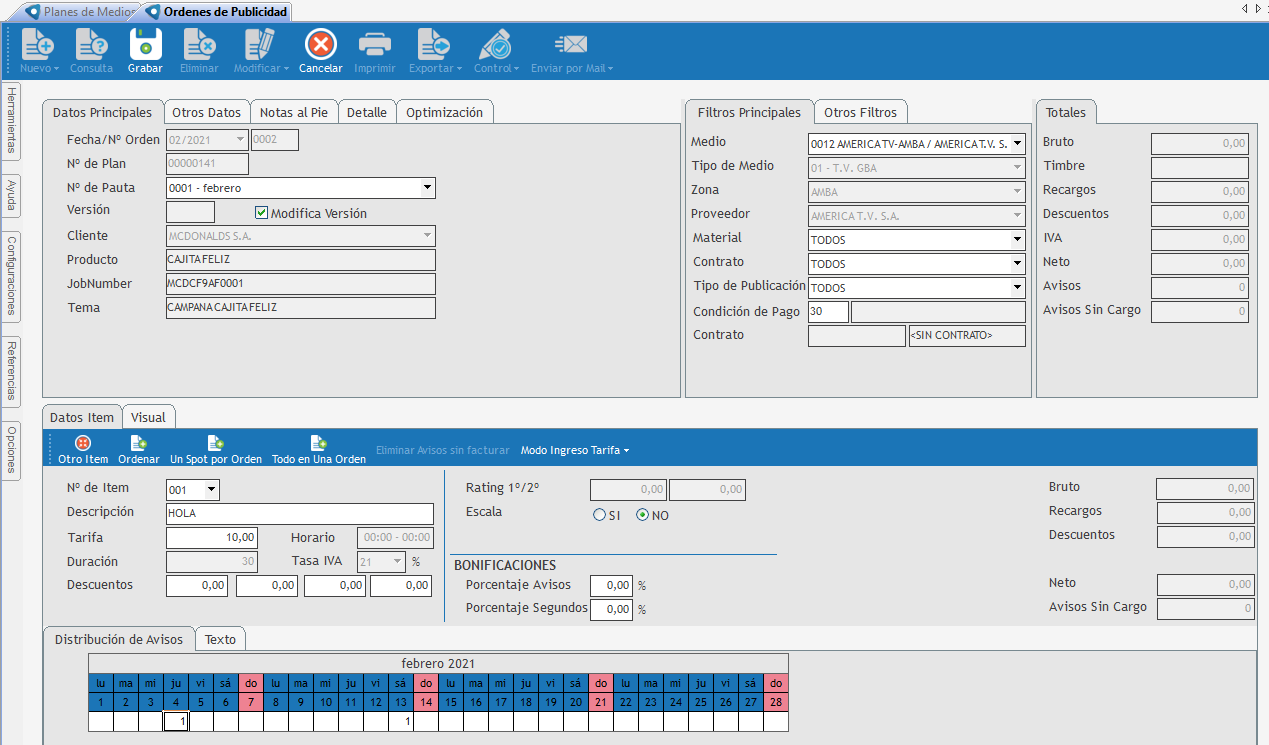The width and height of the screenshot is (1269, 745).
Task: Click the Cancelar red X icon
Action: coord(320,45)
